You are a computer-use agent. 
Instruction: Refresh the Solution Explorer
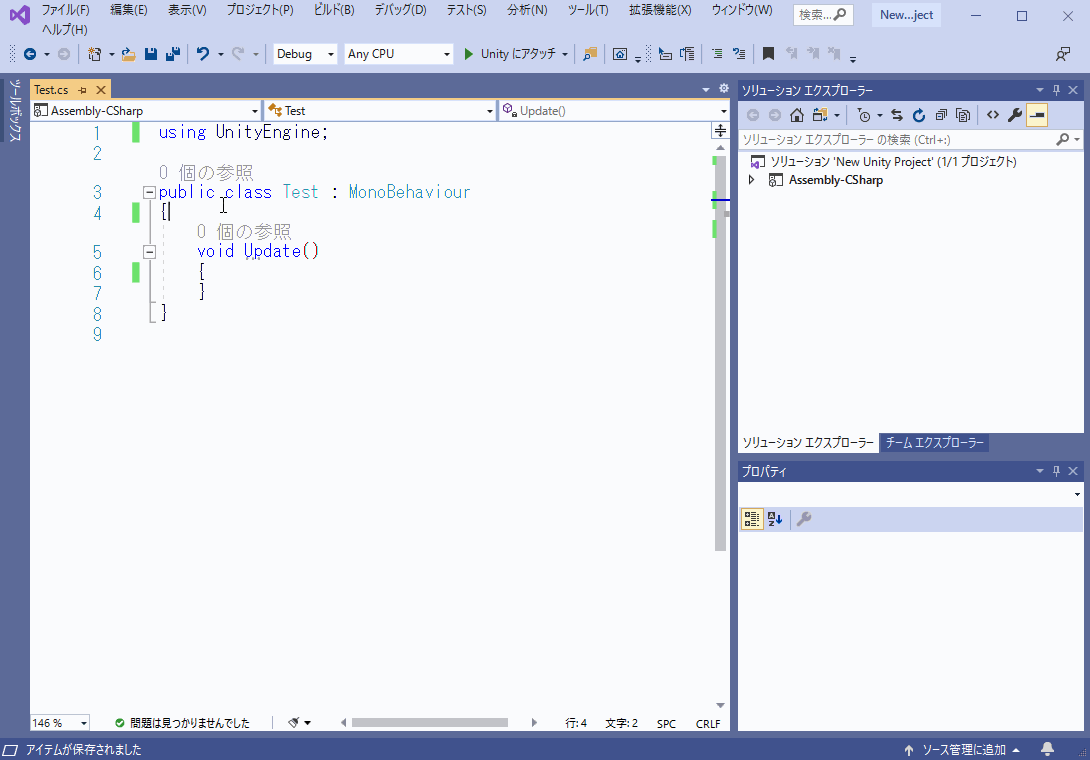pos(918,115)
